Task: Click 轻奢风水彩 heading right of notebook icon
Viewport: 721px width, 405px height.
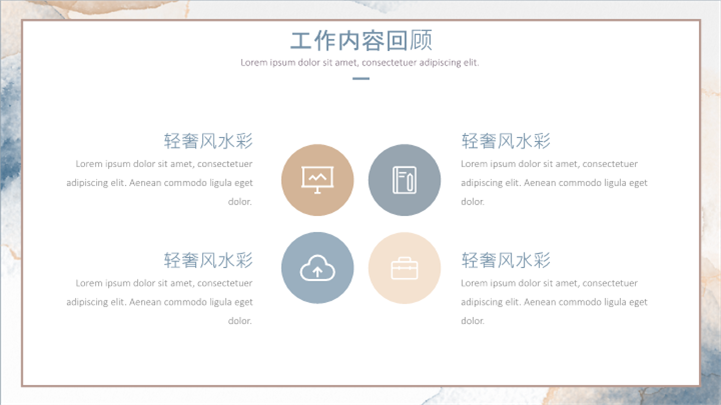Action: 506,141
